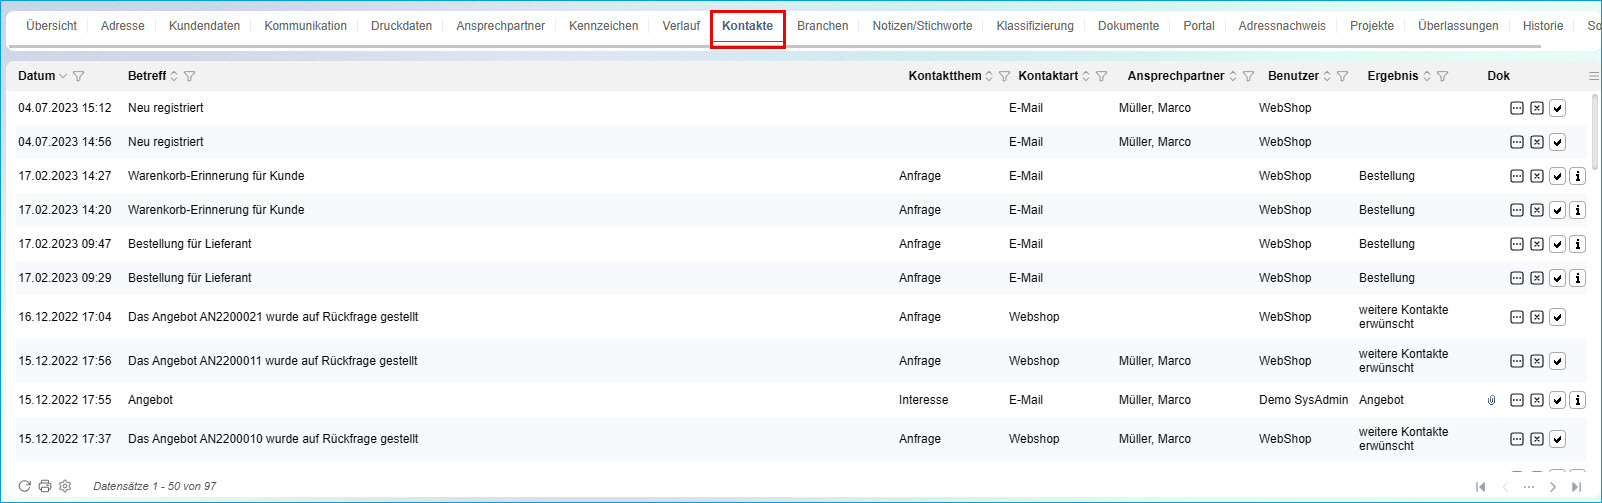Image resolution: width=1602 pixels, height=503 pixels.
Task: Open the Überlassungen tab
Action: (x=1458, y=26)
